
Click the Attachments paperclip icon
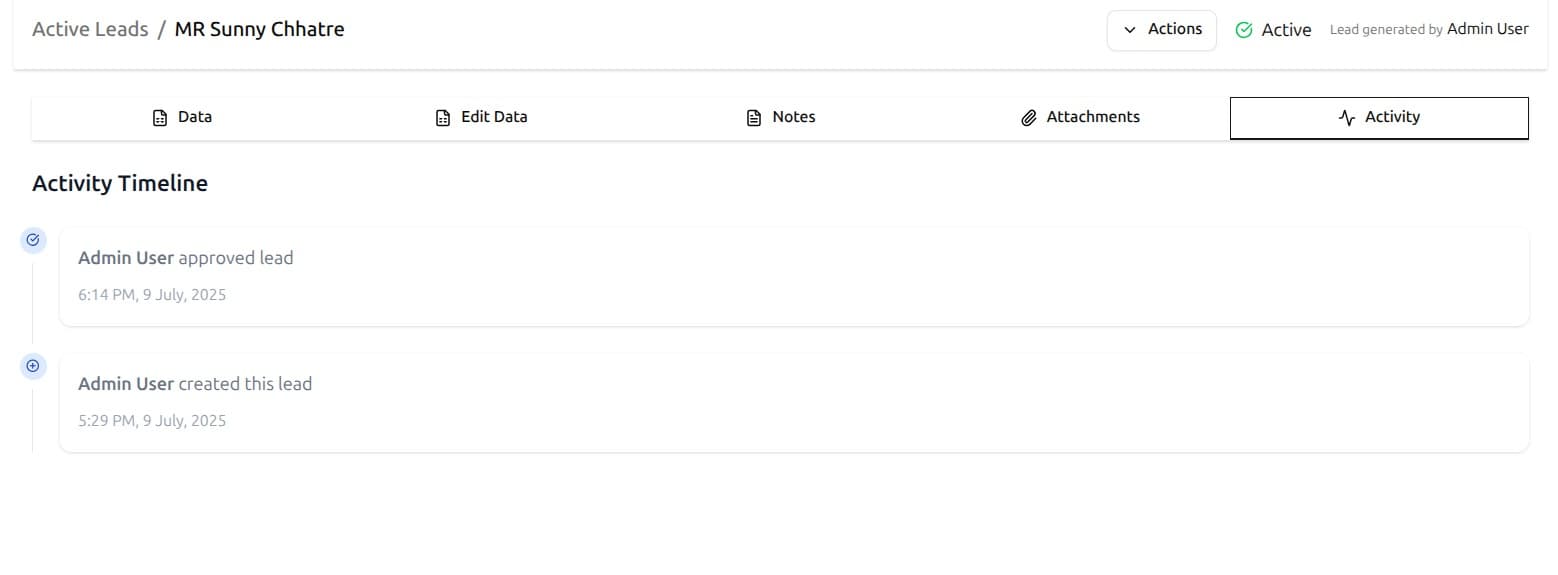1029,118
